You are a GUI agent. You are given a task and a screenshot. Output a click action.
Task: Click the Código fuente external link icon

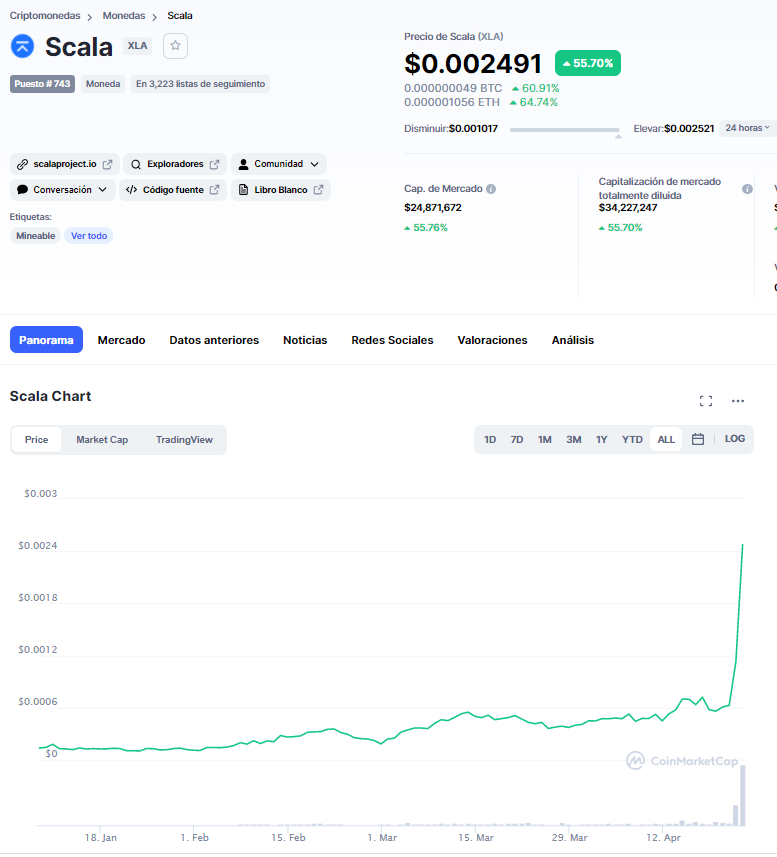coord(215,190)
